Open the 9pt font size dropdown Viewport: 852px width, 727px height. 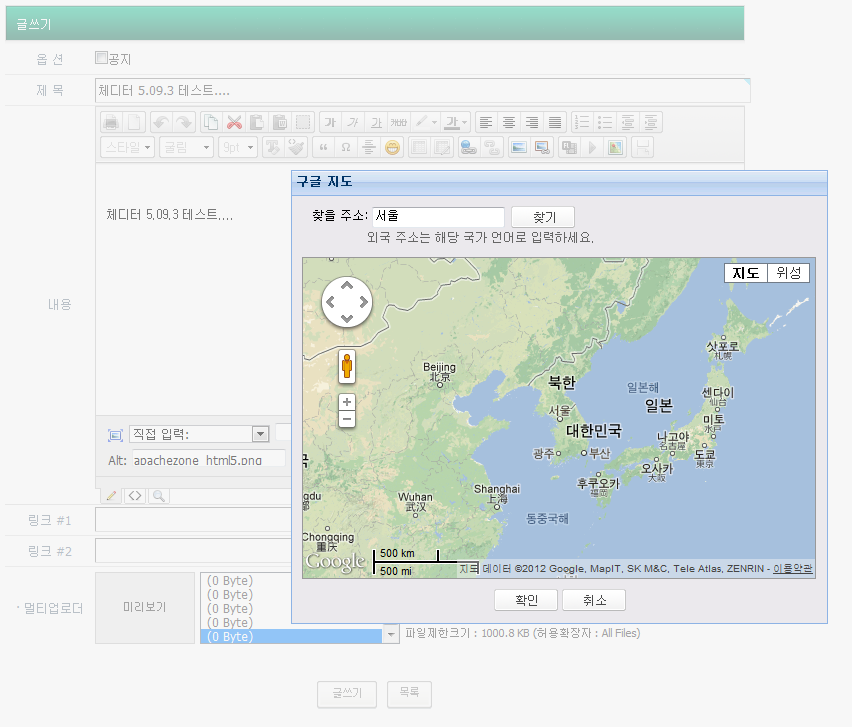238,147
